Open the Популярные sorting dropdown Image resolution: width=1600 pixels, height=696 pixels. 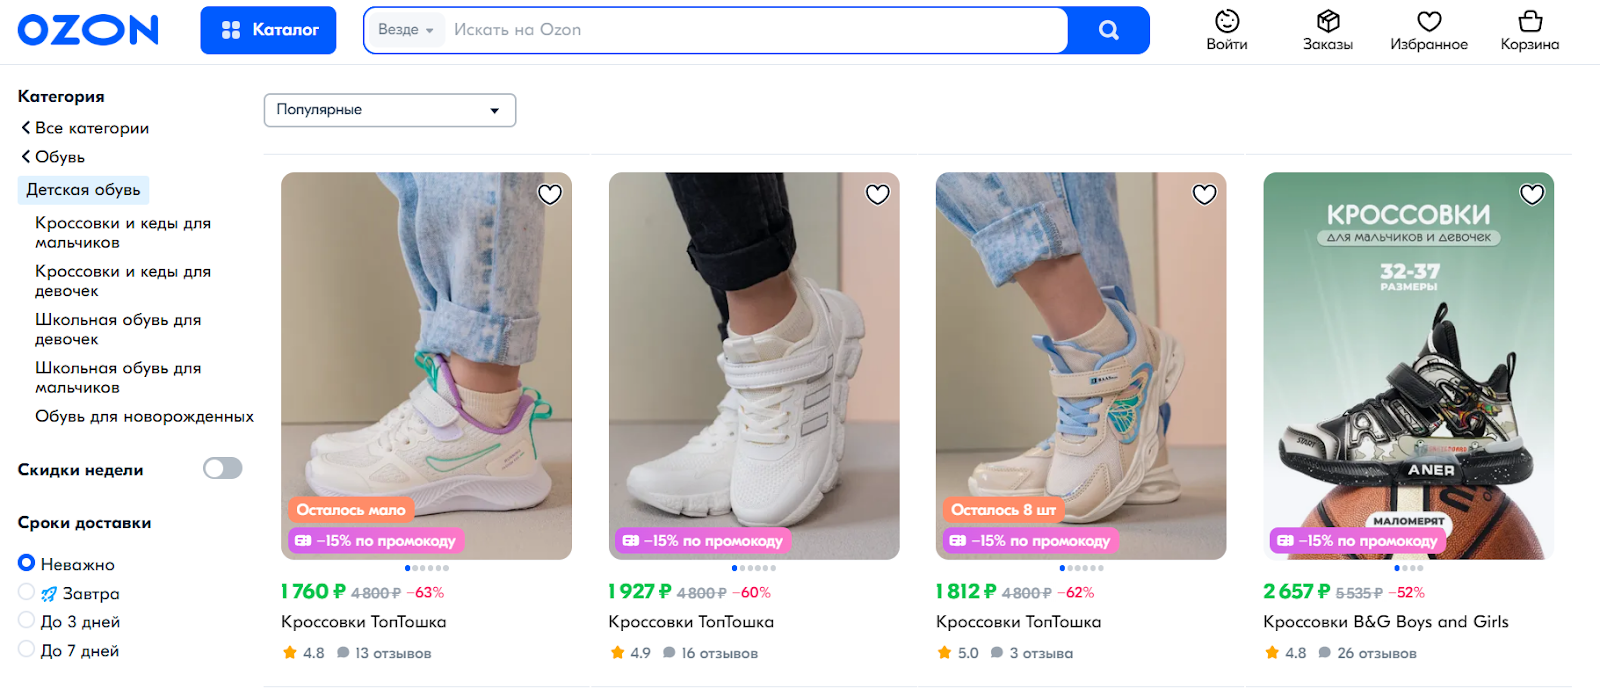coord(390,110)
